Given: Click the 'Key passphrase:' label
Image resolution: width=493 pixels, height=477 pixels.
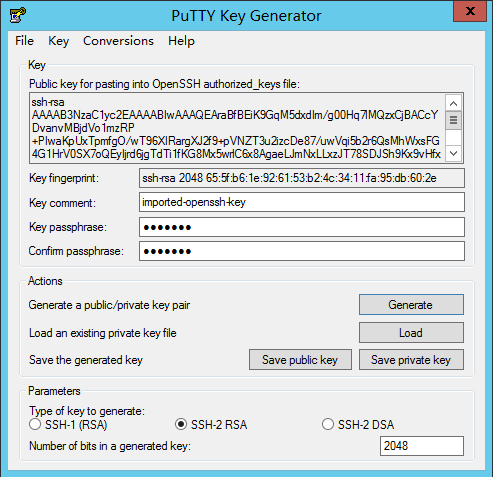Looking at the screenshot, I should pyautogui.click(x=68, y=227).
